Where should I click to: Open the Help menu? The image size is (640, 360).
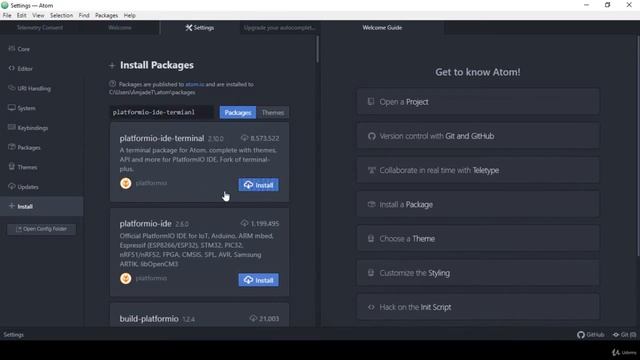[x=130, y=16]
